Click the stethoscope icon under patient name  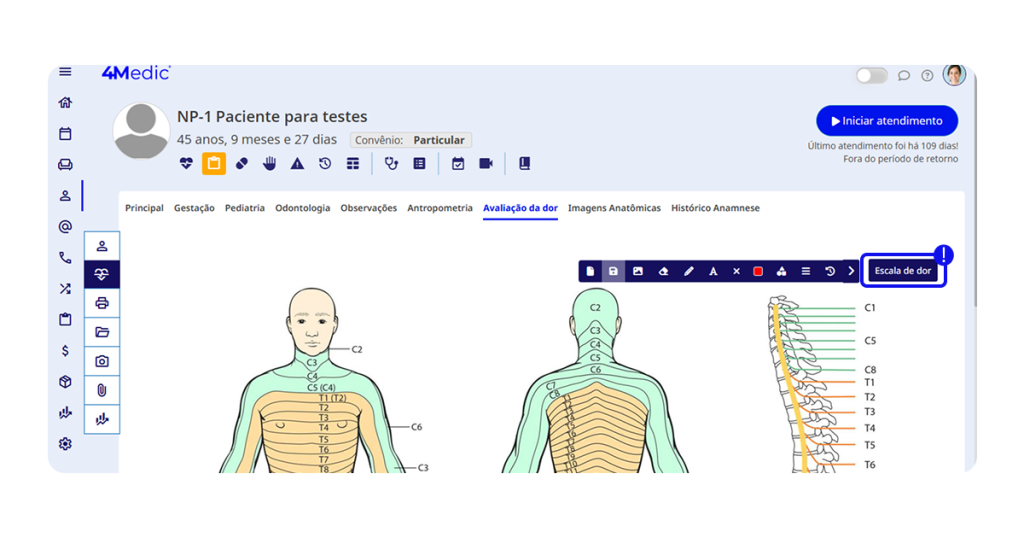391,164
